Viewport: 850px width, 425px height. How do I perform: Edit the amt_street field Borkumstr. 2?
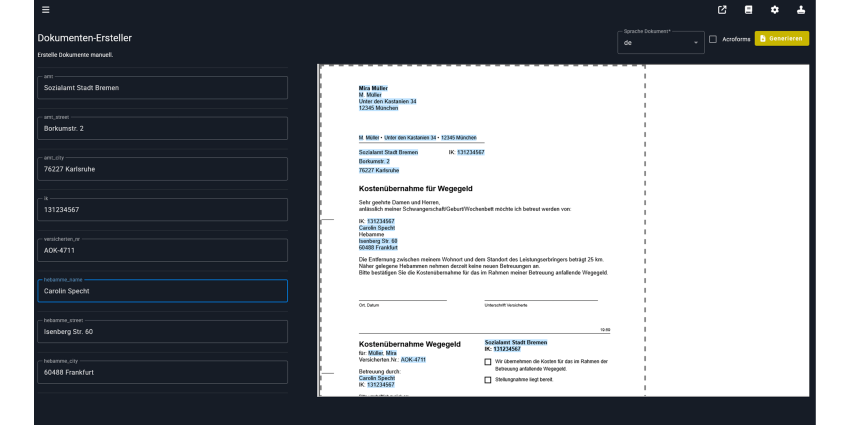[x=163, y=128]
